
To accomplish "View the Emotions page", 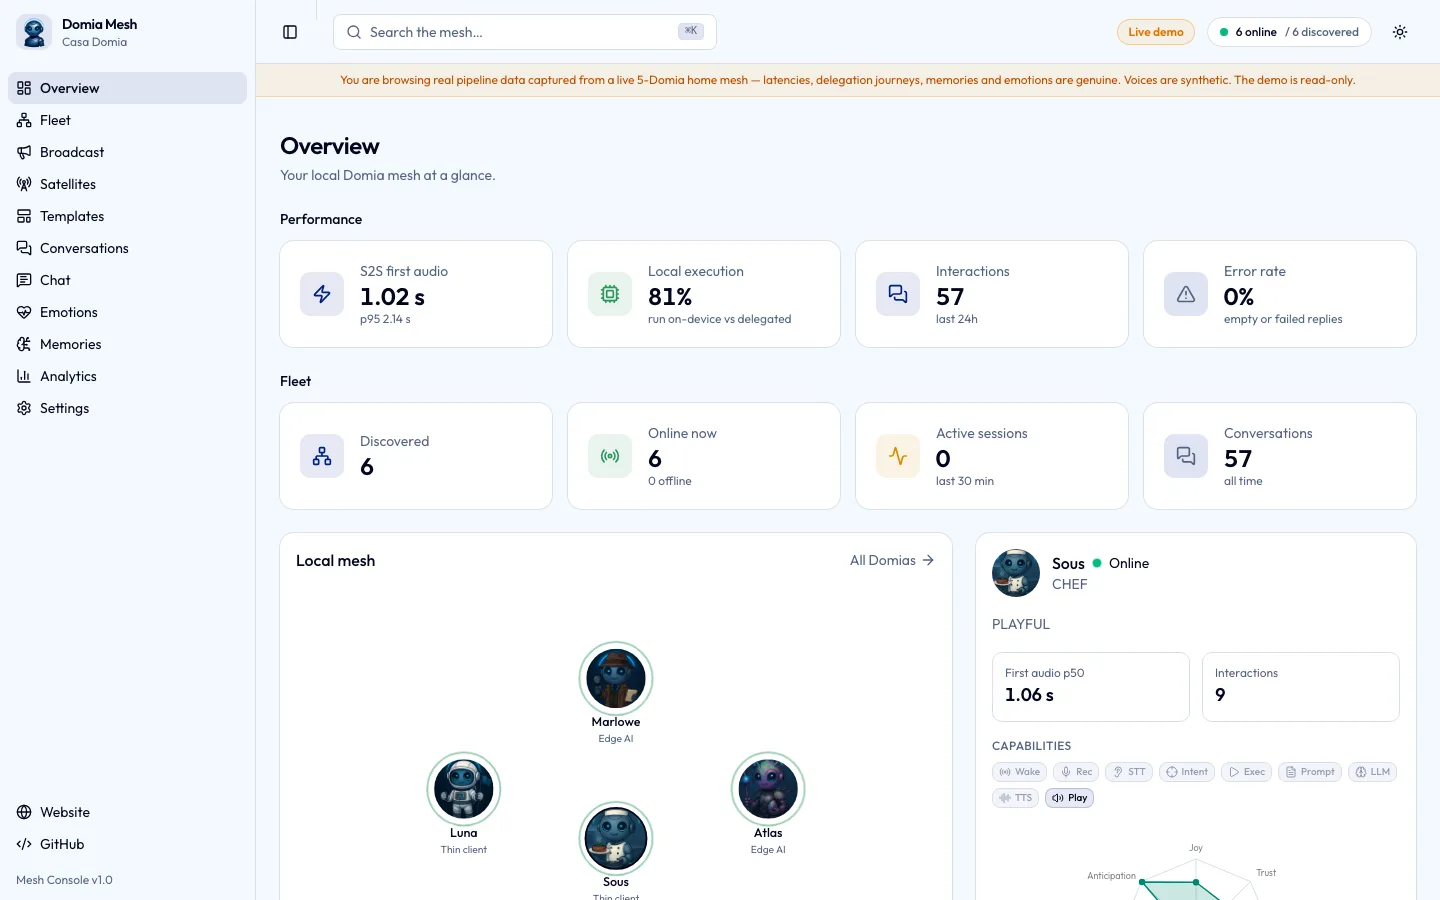I will point(127,312).
